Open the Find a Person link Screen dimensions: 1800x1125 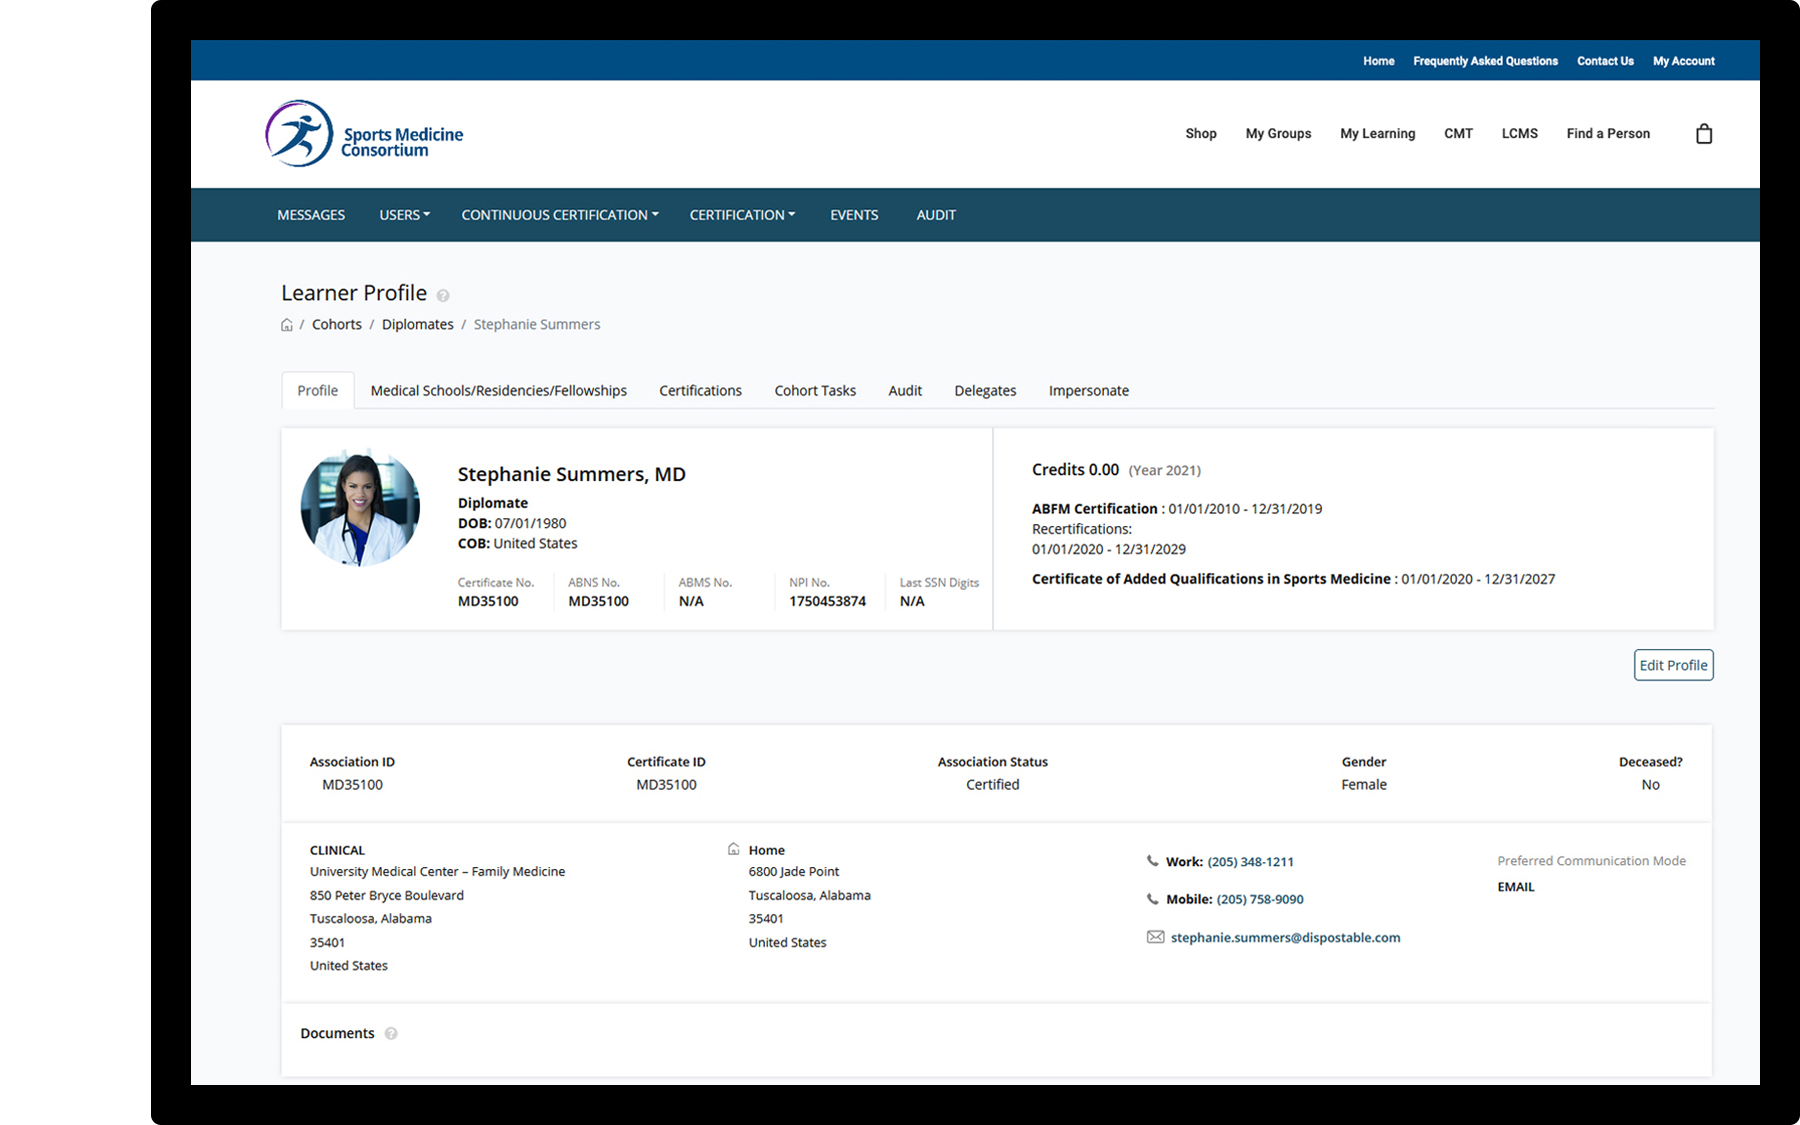[x=1608, y=133]
